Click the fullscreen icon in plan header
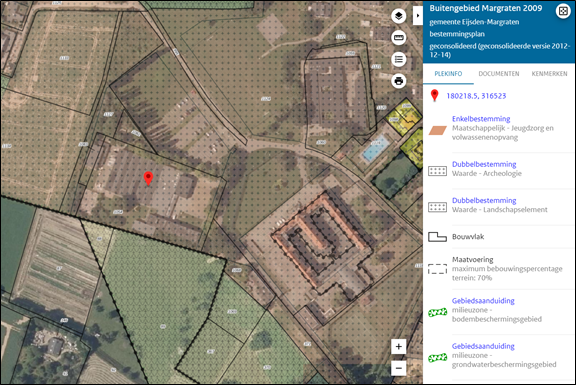 point(563,11)
